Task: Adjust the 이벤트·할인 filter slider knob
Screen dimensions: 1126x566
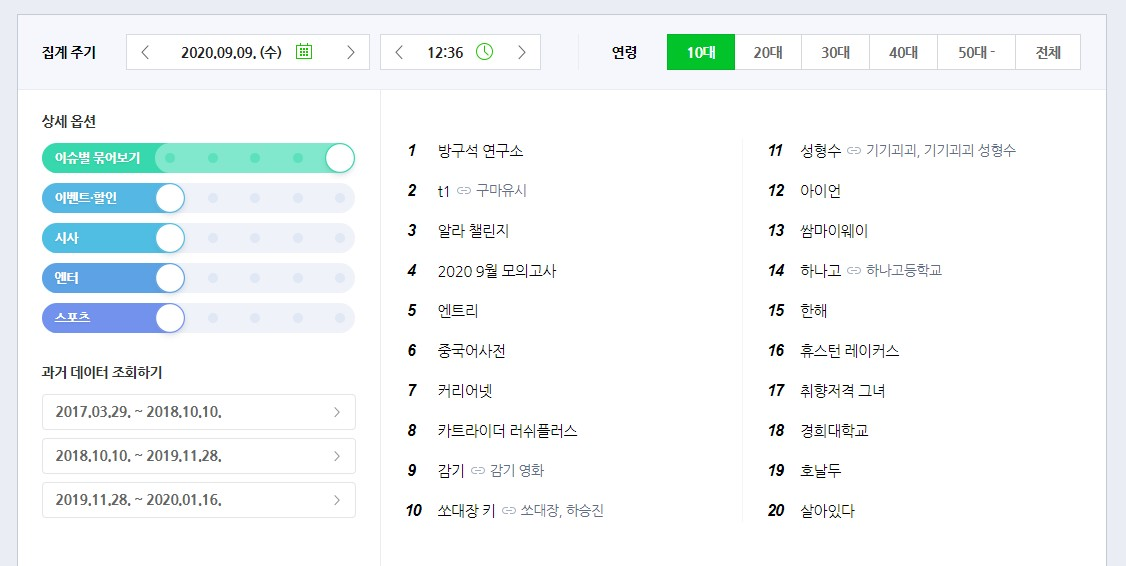Action: [170, 198]
